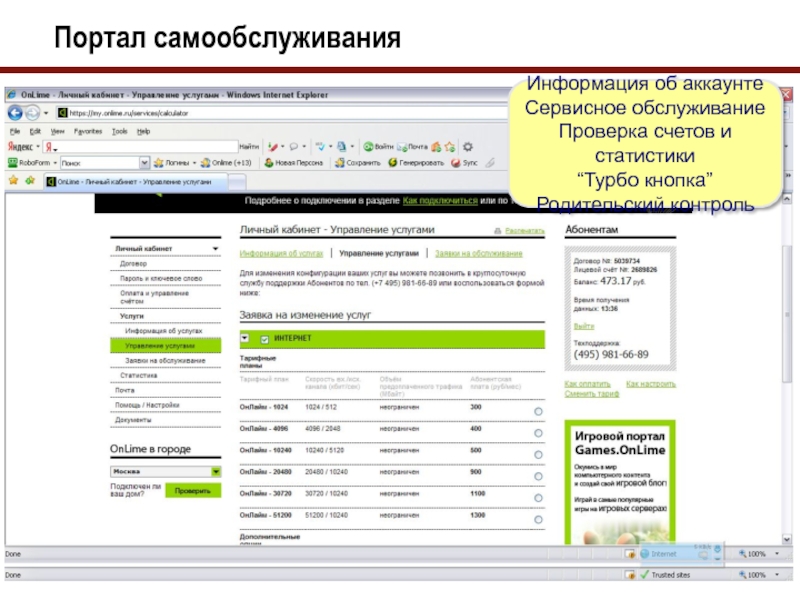Image resolution: width=800 pixels, height=600 pixels.
Task: Open the View menu
Action: pyautogui.click(x=57, y=132)
